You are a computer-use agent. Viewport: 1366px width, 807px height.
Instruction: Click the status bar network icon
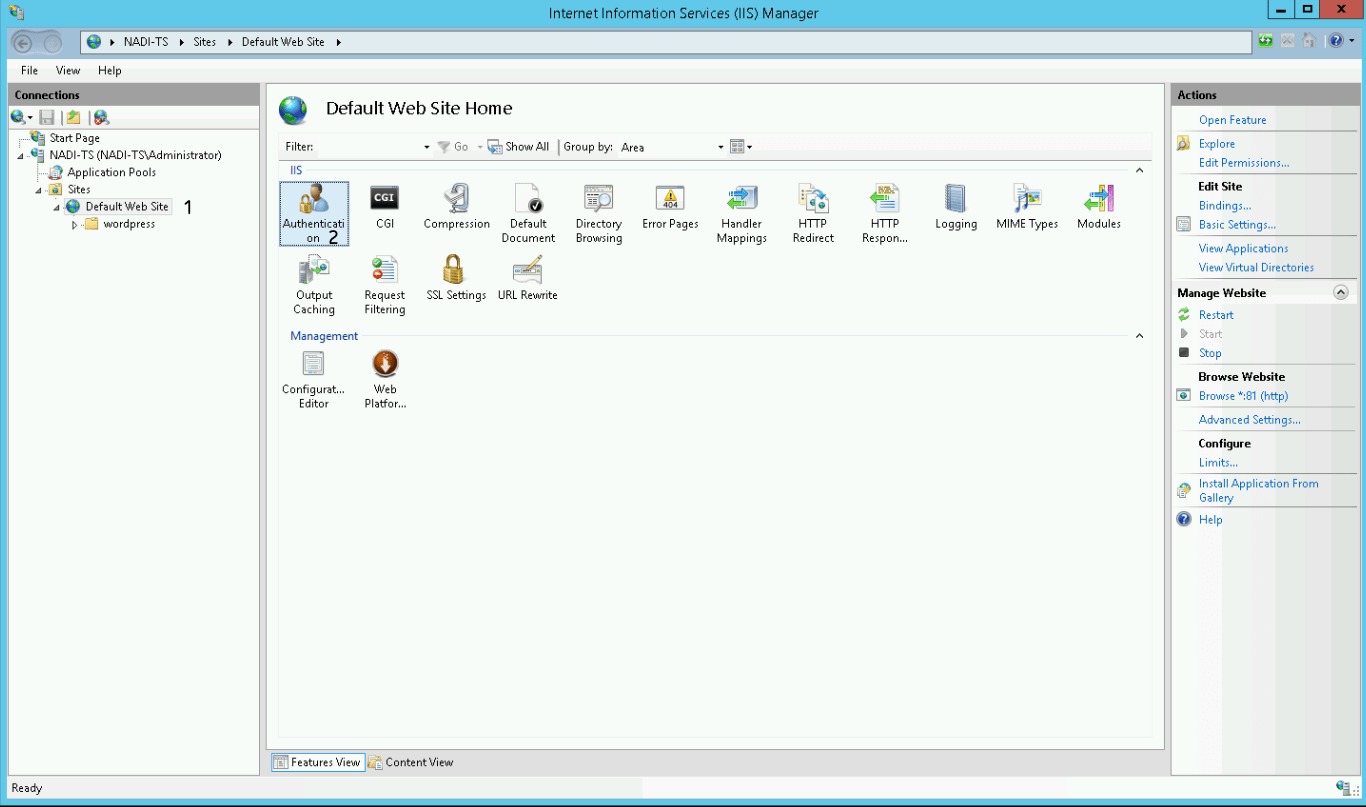tap(1343, 788)
